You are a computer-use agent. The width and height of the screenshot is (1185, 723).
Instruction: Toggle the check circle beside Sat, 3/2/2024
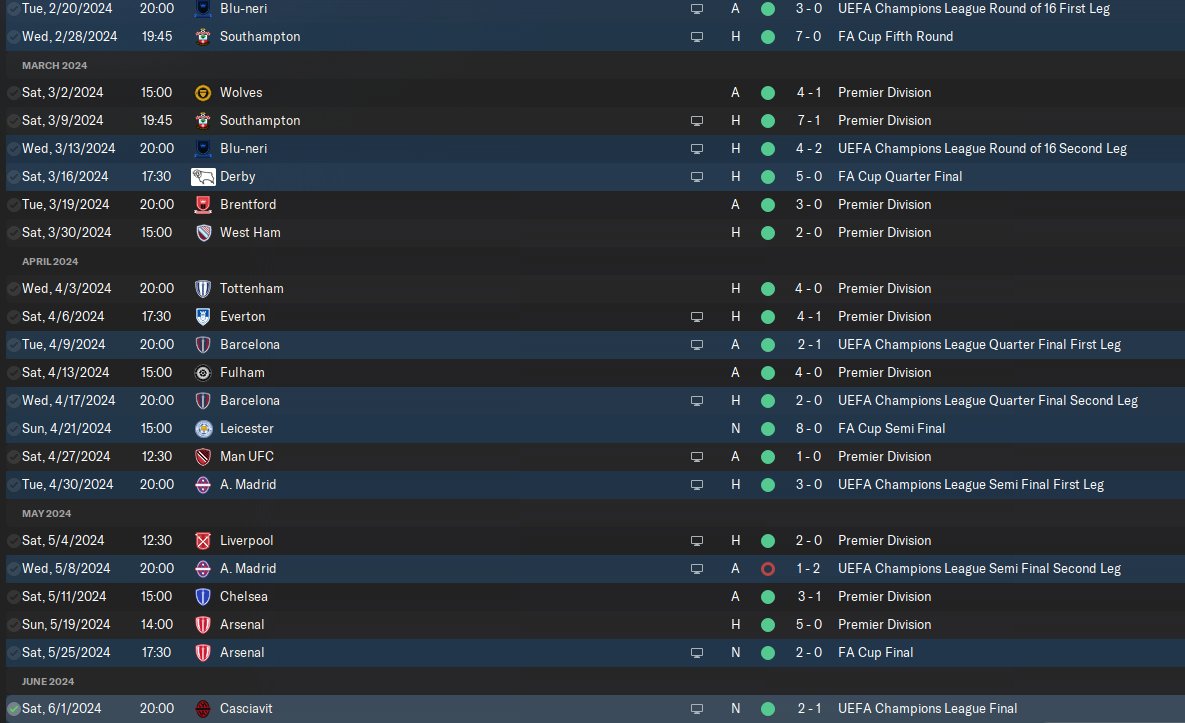click(x=14, y=93)
